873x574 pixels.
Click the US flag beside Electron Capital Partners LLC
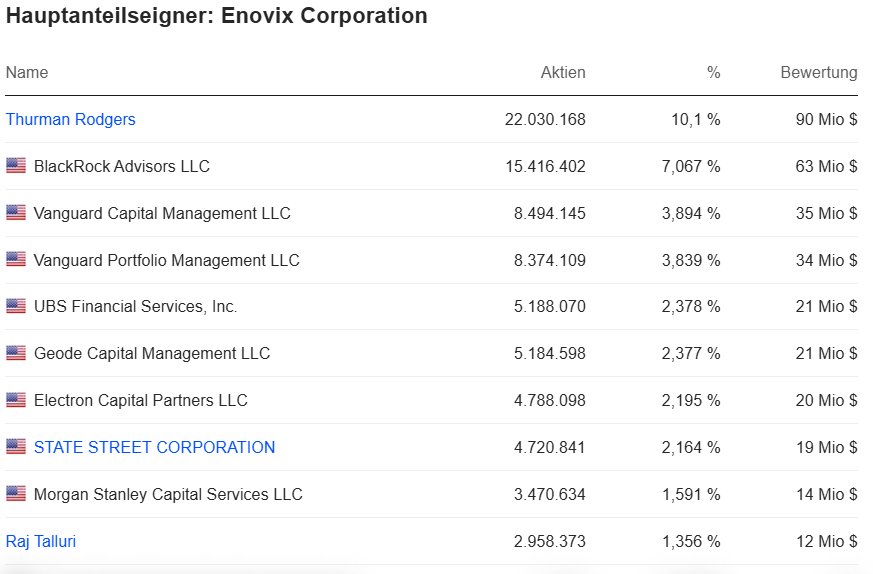16,400
